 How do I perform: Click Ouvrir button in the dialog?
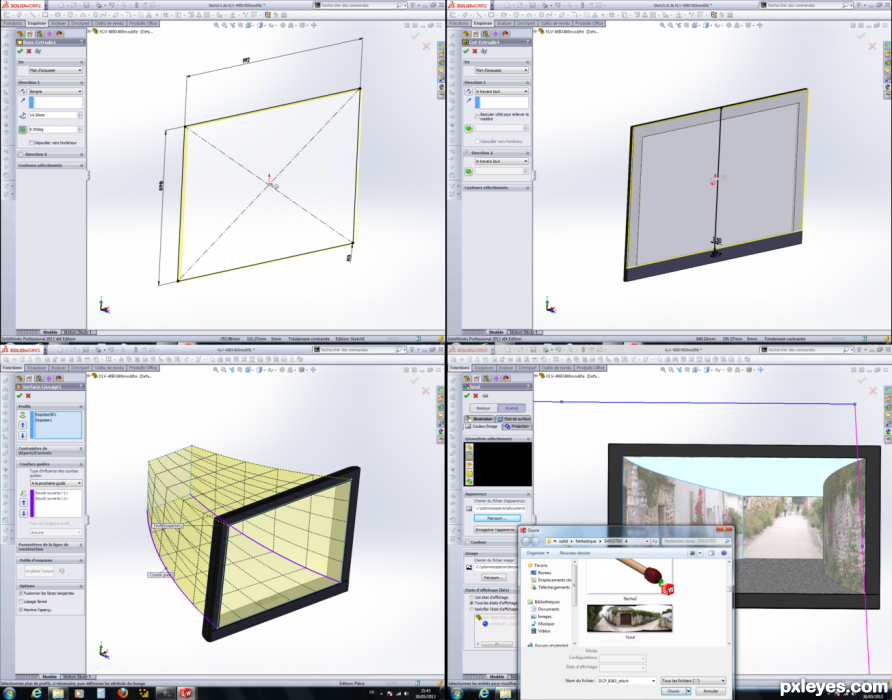(673, 691)
